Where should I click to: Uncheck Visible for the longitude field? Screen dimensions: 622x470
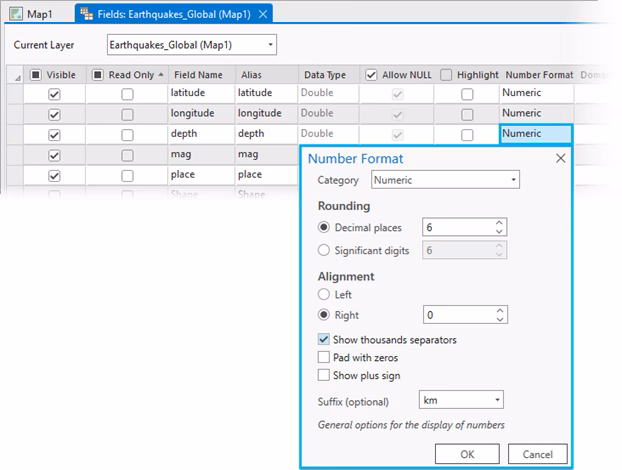[54, 115]
